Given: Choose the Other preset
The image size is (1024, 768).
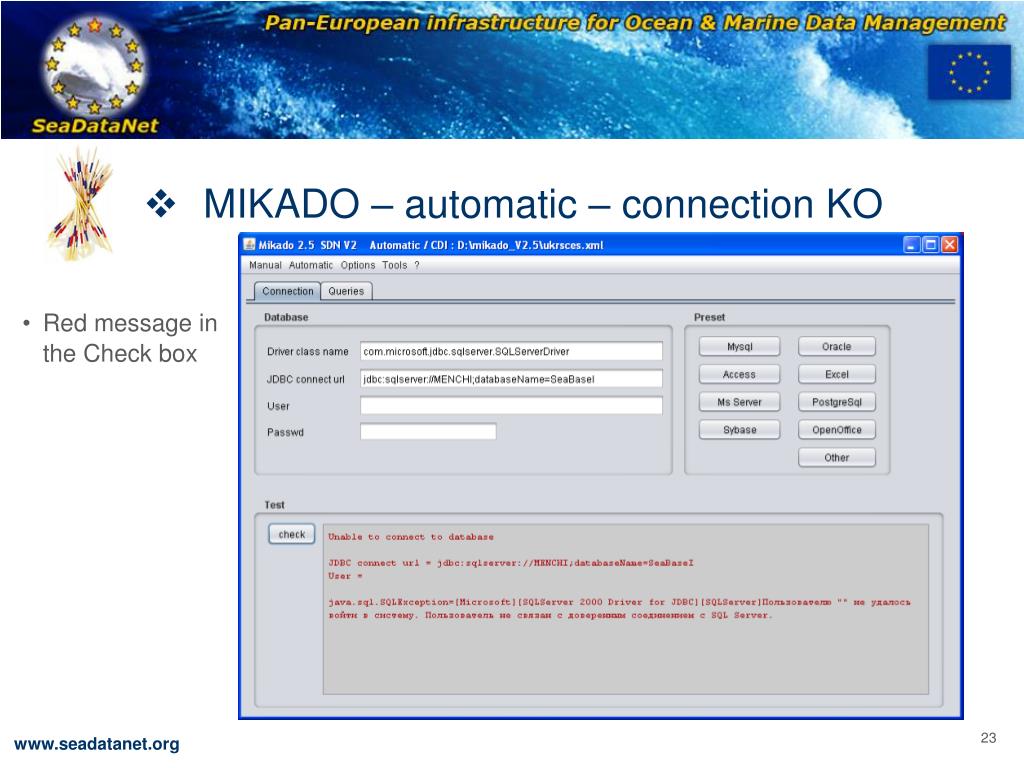Looking at the screenshot, I should [x=837, y=458].
